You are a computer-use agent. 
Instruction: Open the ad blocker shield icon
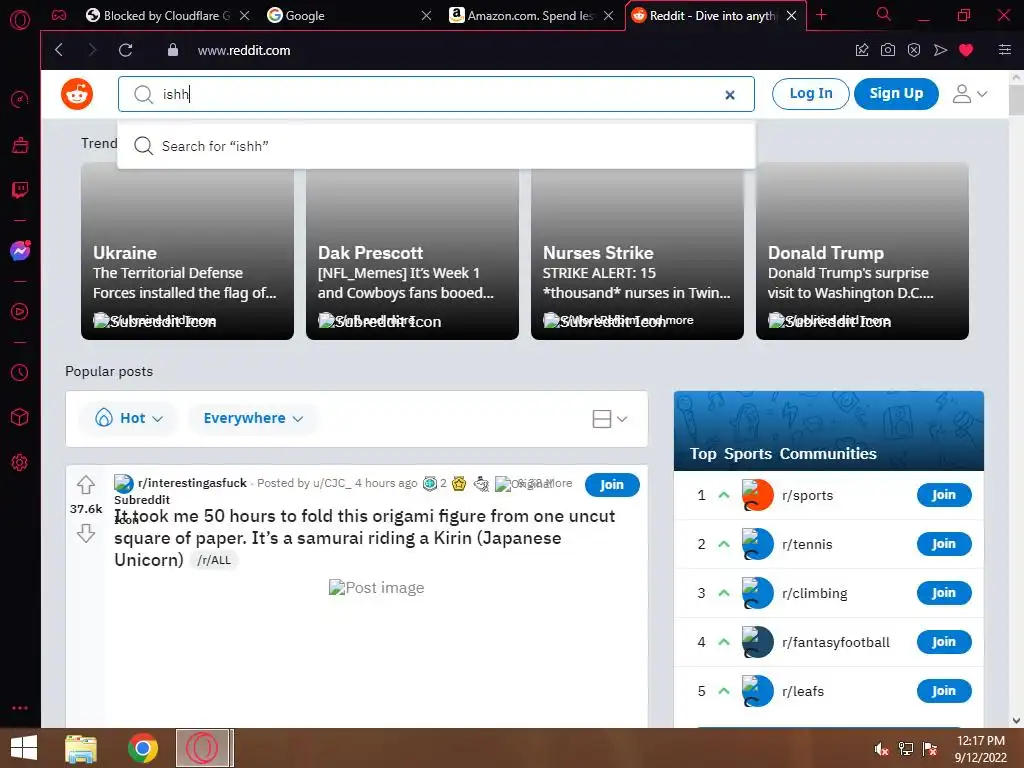914,50
